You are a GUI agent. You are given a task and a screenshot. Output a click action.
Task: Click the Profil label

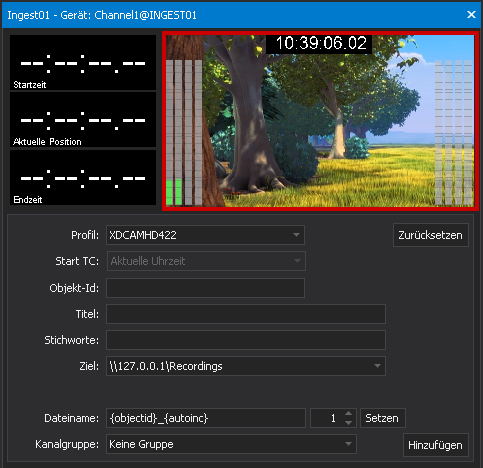85,235
